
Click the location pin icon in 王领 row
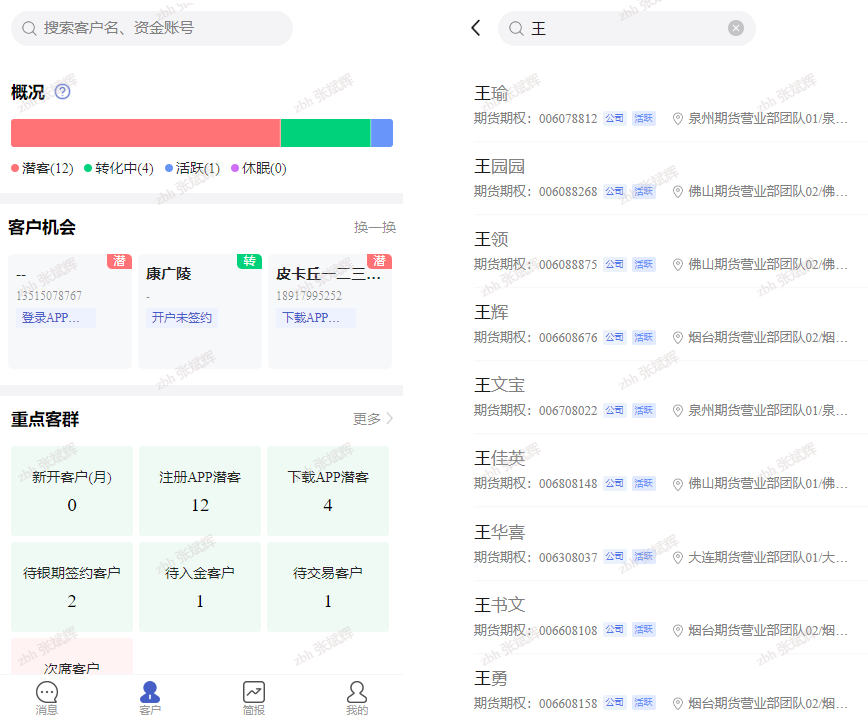(678, 265)
